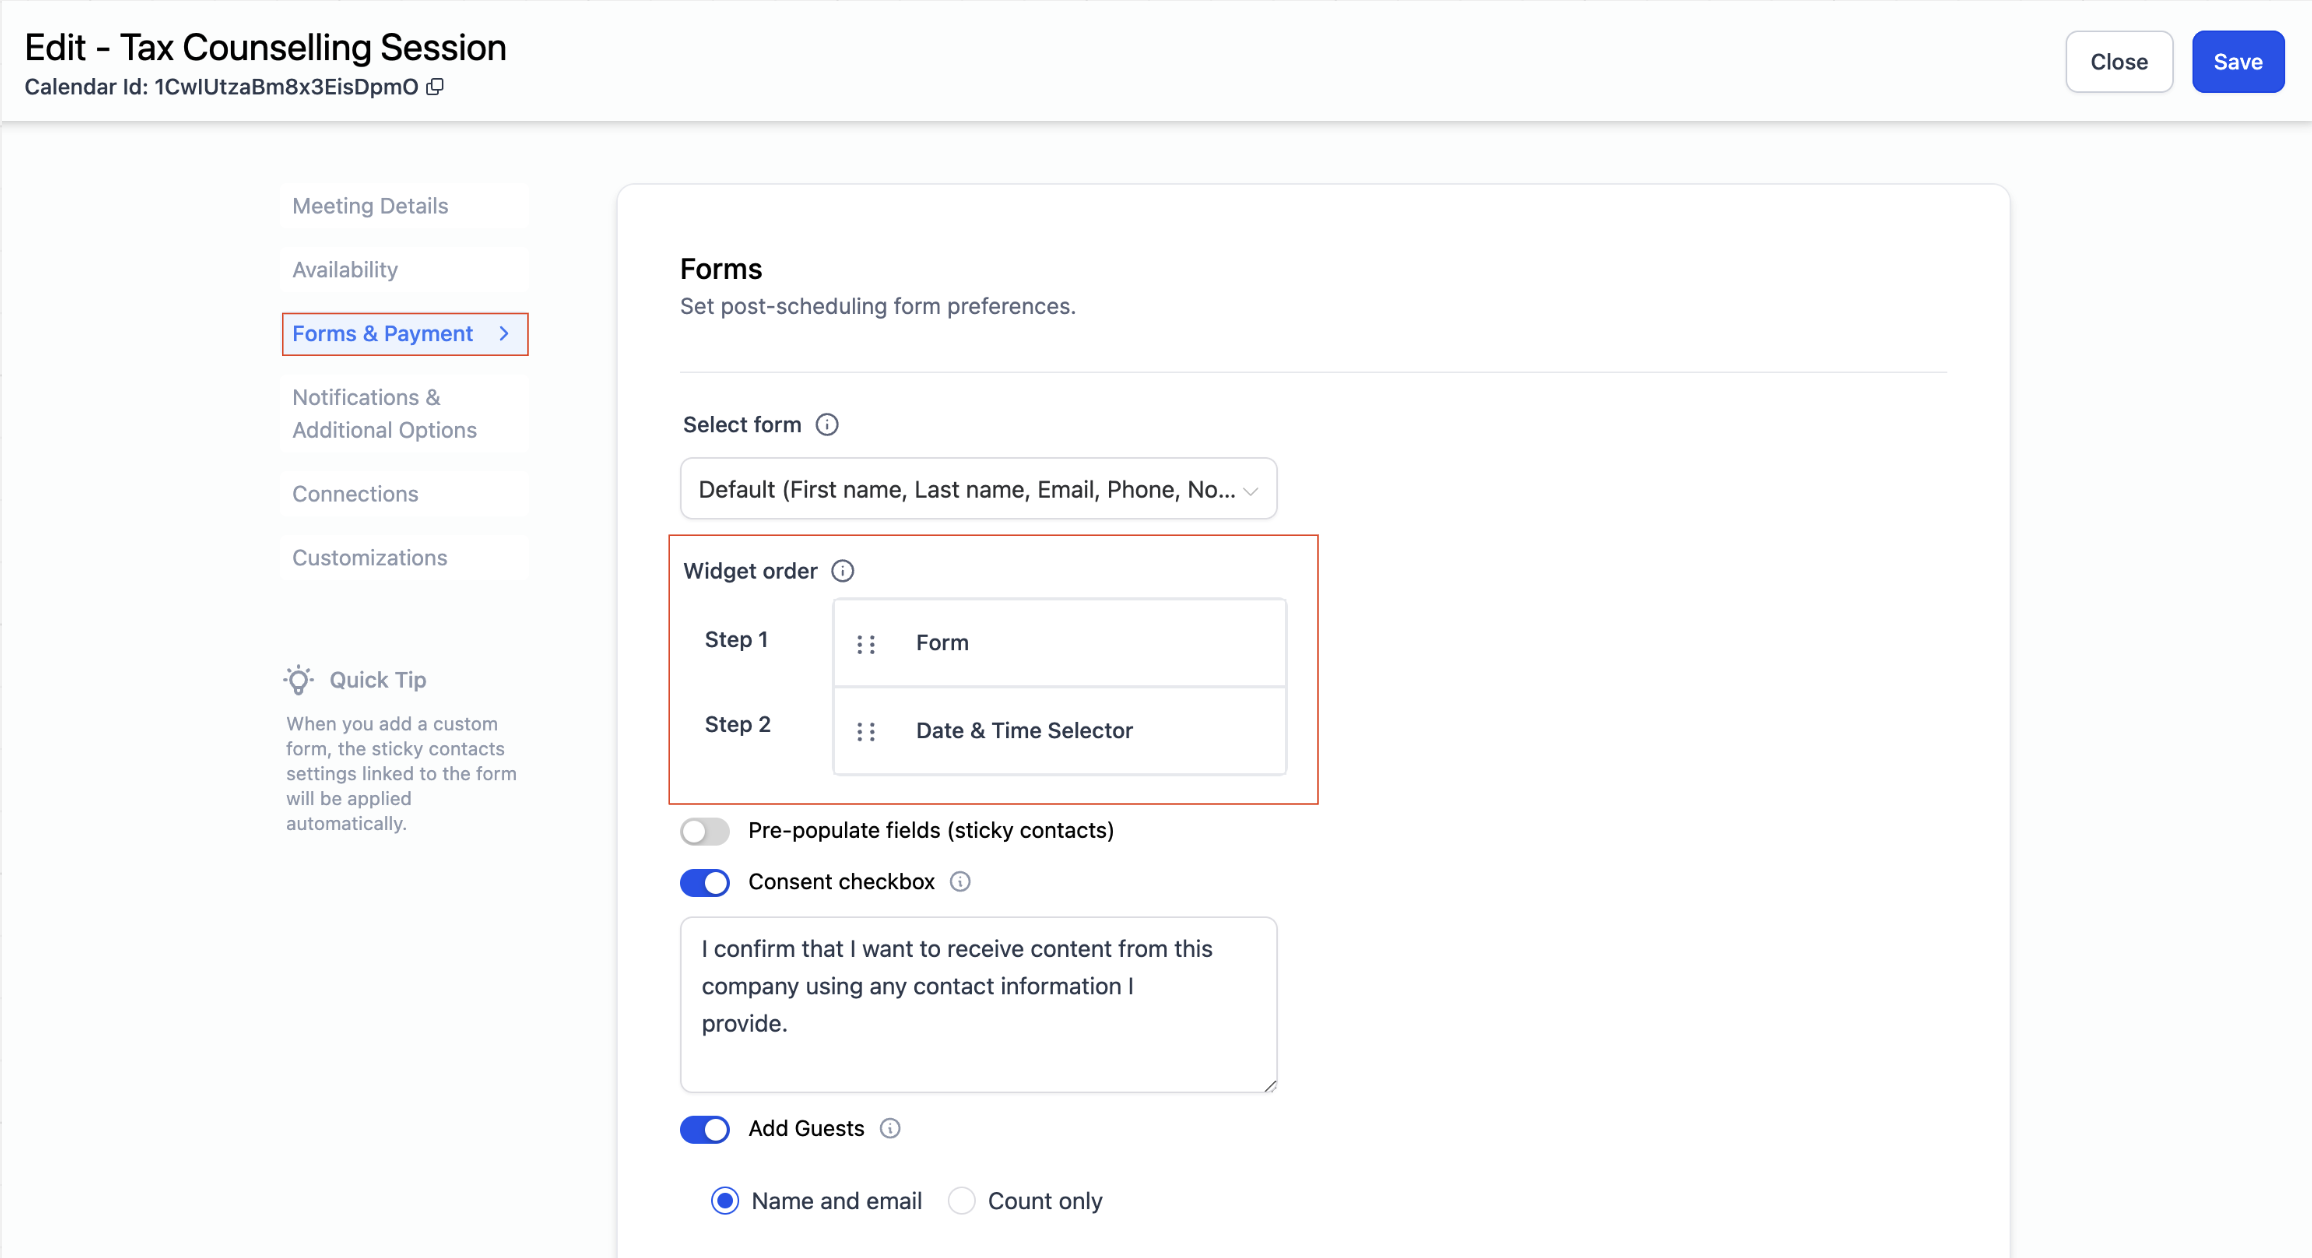Go to Notifications & Additional Options
Screen dimensions: 2312x1258
(x=384, y=414)
